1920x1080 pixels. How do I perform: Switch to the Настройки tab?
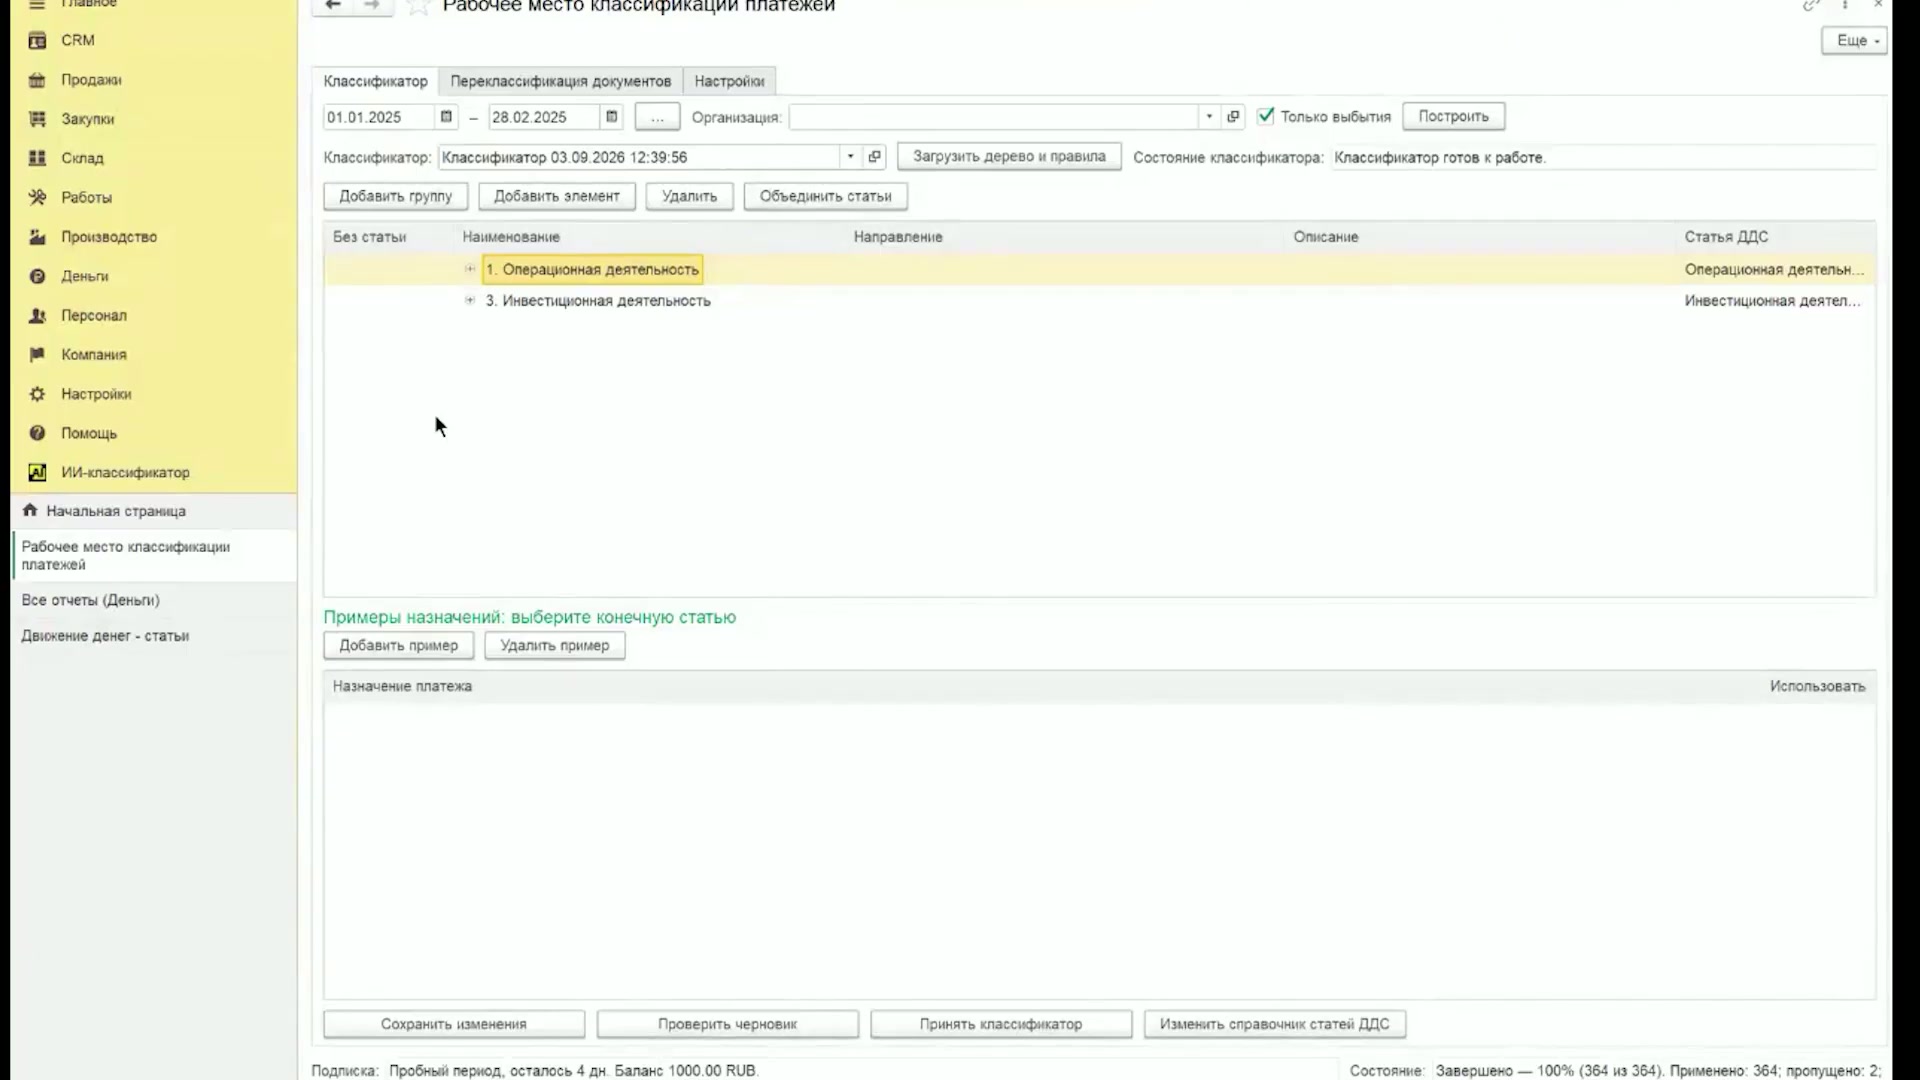(x=730, y=81)
